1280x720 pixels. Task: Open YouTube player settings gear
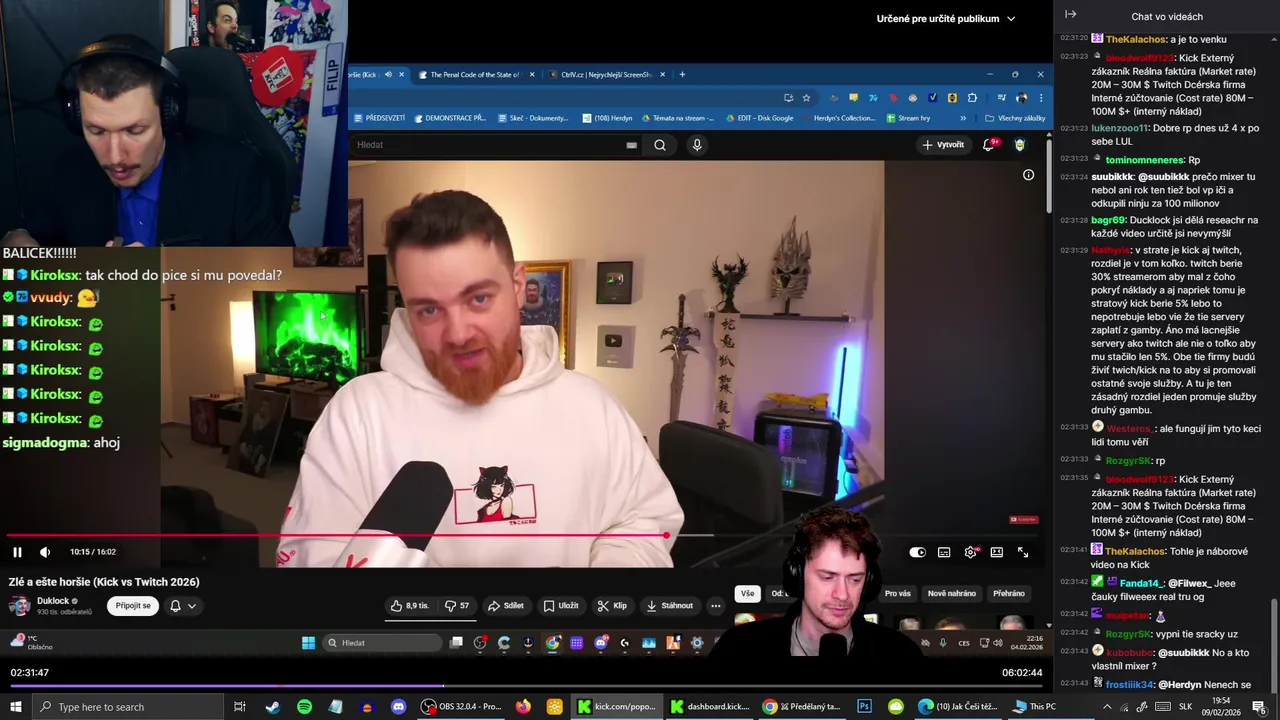[x=970, y=552]
